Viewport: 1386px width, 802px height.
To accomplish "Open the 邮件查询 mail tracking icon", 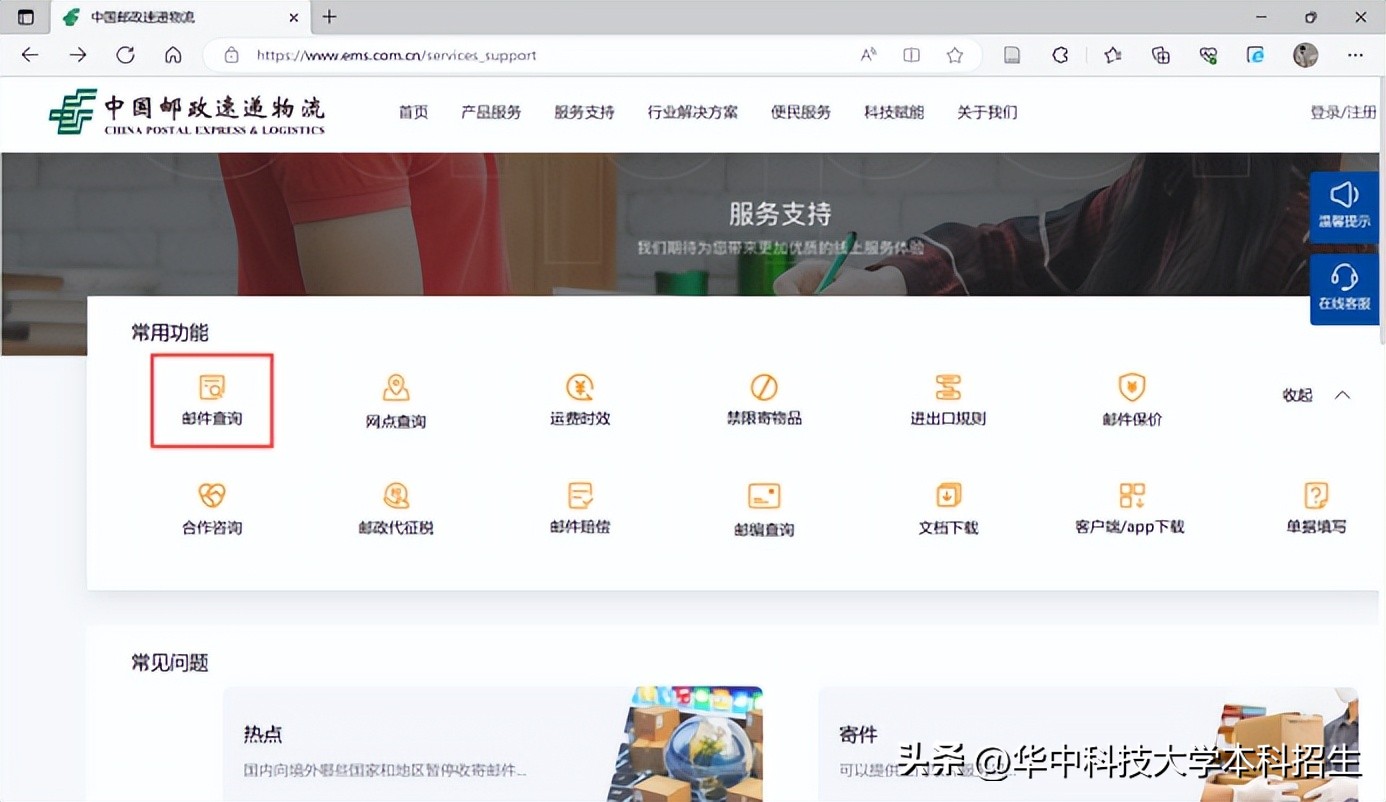I will pos(212,401).
